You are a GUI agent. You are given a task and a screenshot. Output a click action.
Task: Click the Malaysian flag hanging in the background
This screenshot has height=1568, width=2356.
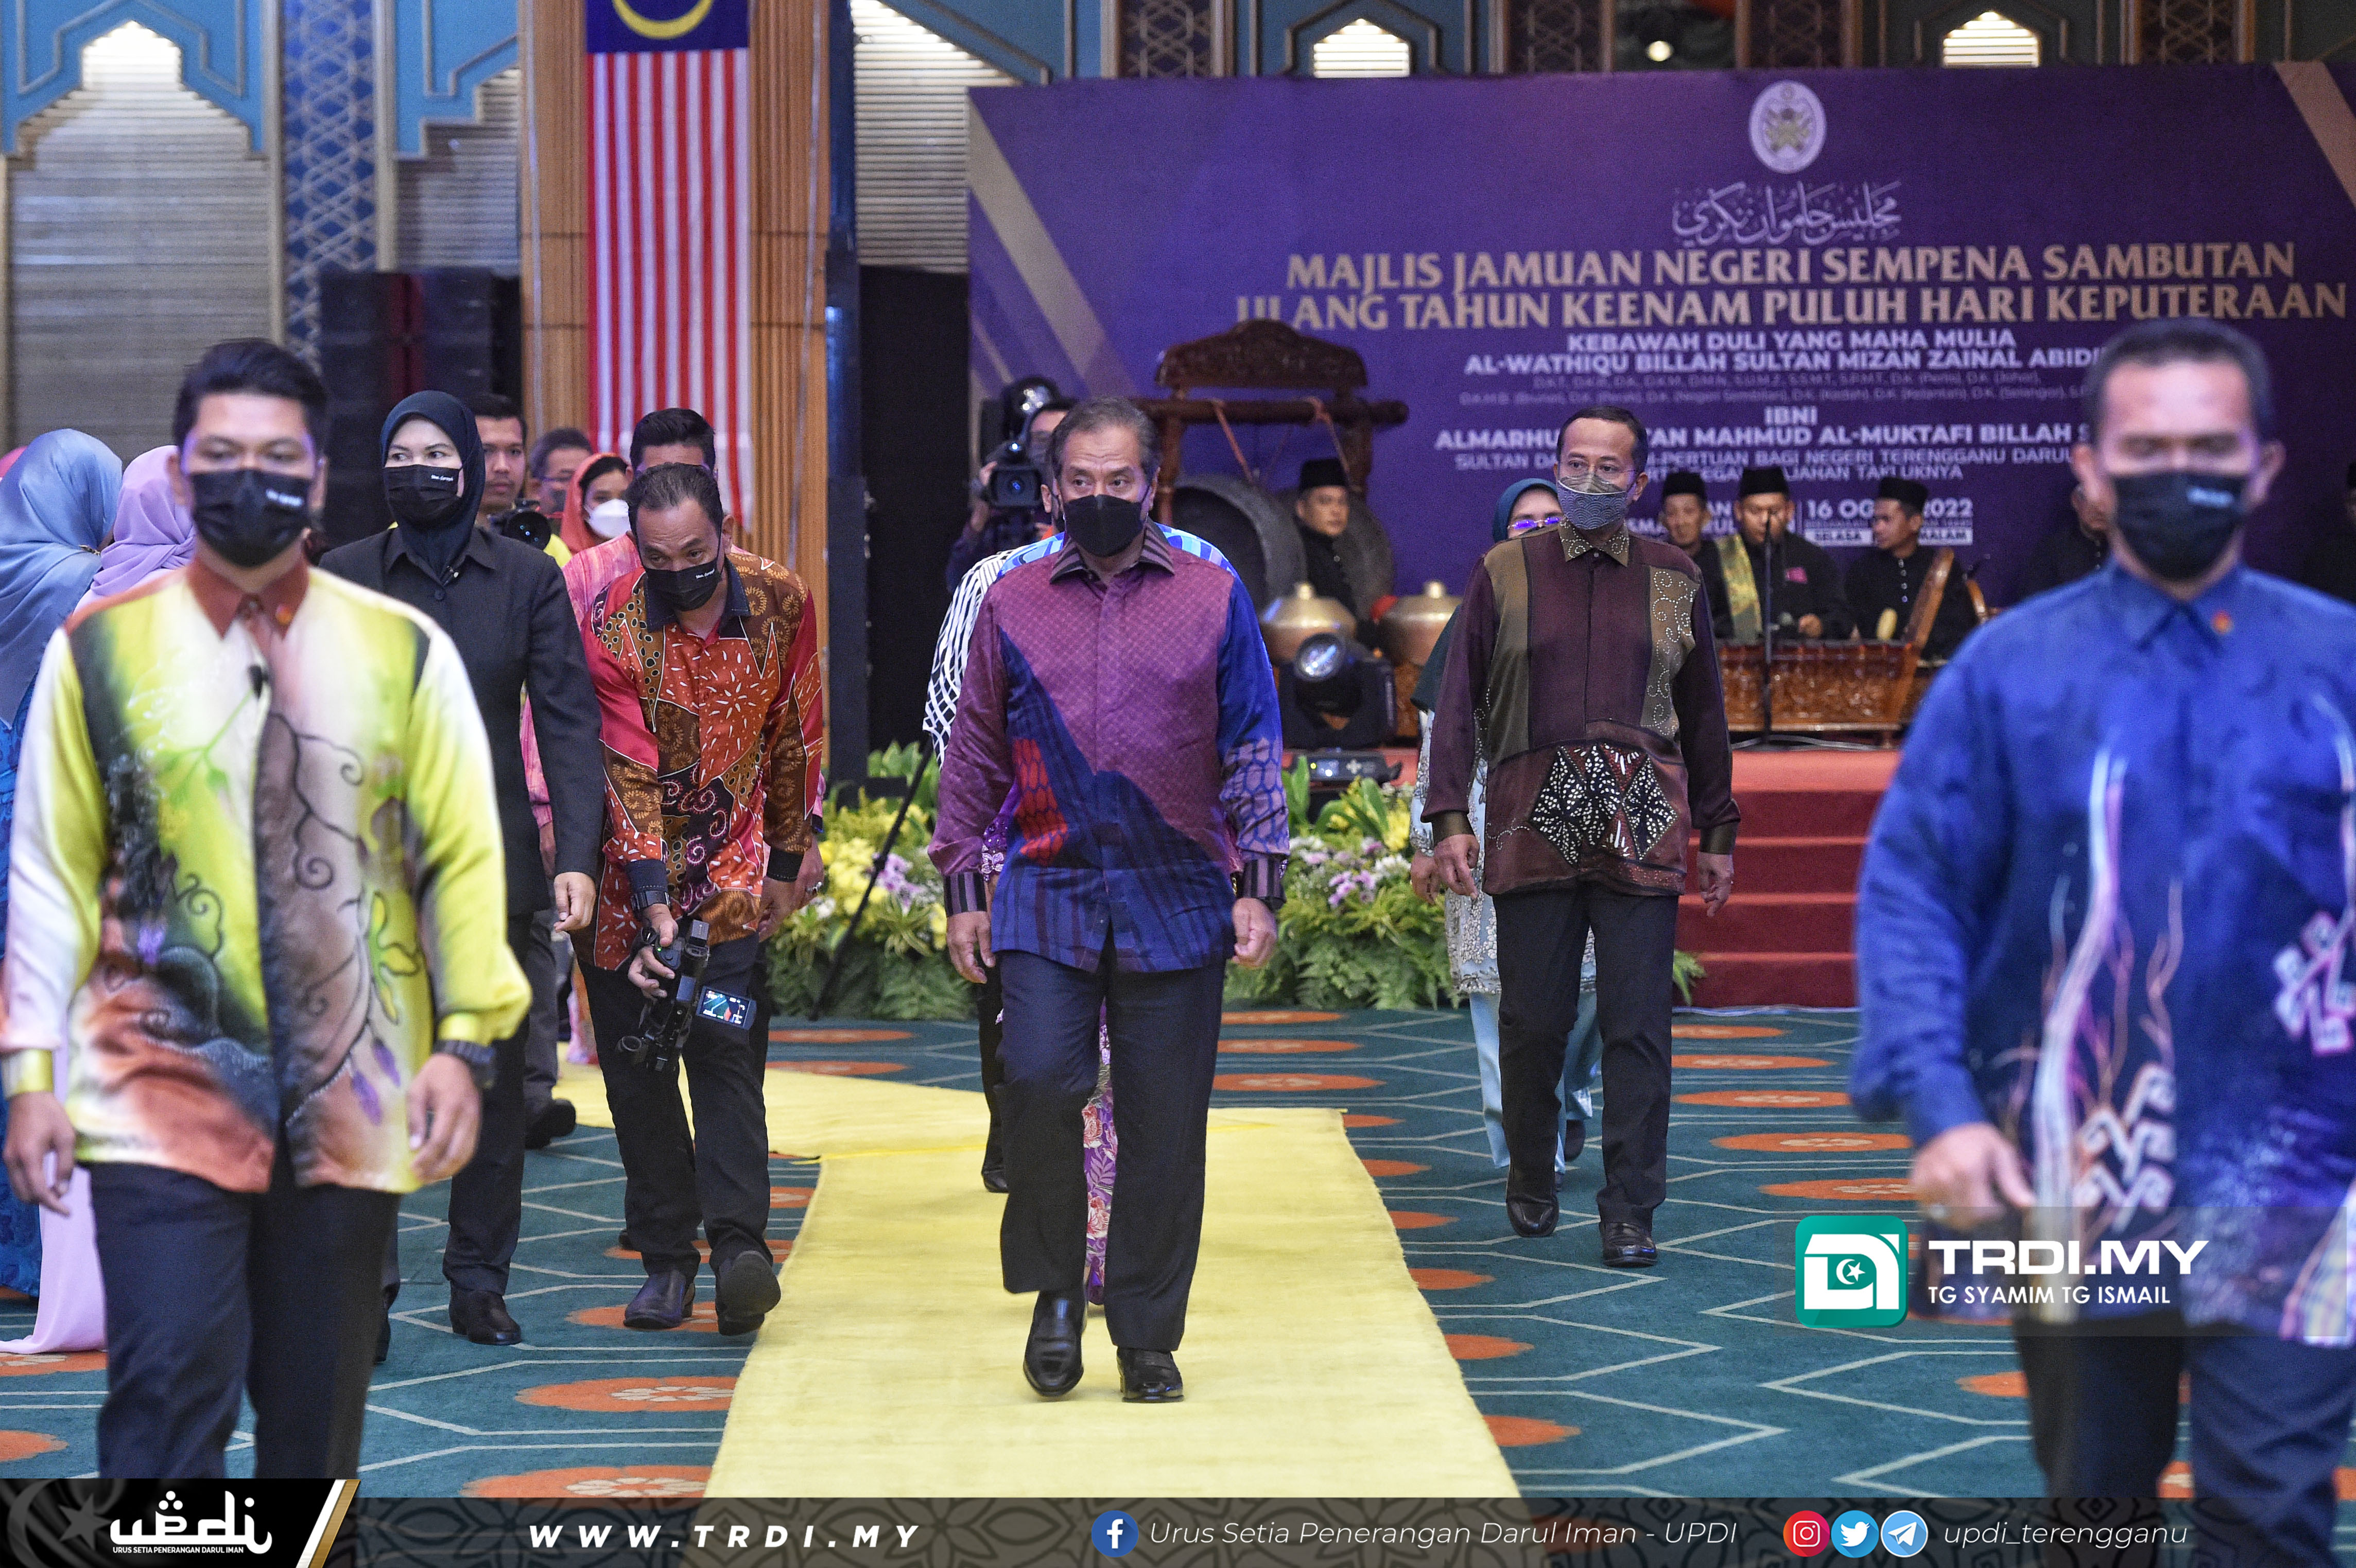(667, 220)
